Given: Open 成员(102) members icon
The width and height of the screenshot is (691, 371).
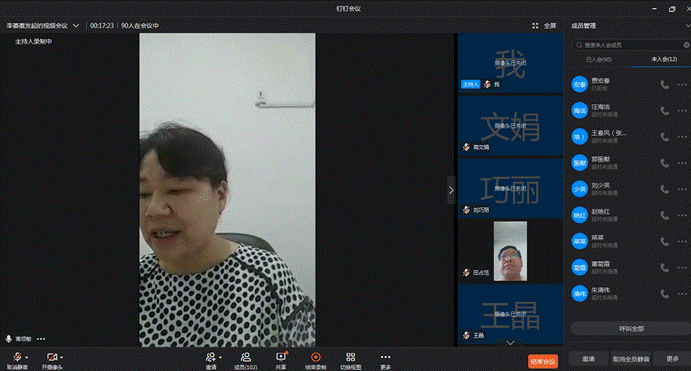Looking at the screenshot, I should coord(245,357).
